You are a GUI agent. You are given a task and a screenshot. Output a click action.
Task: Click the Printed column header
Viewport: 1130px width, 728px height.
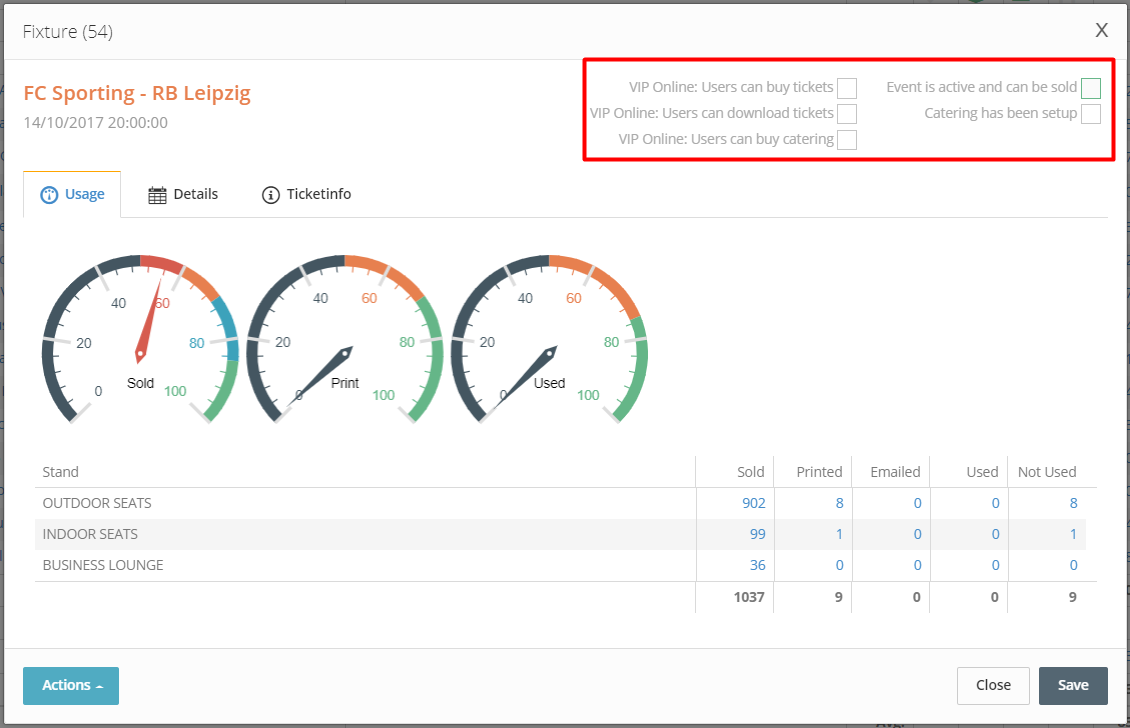tap(819, 472)
